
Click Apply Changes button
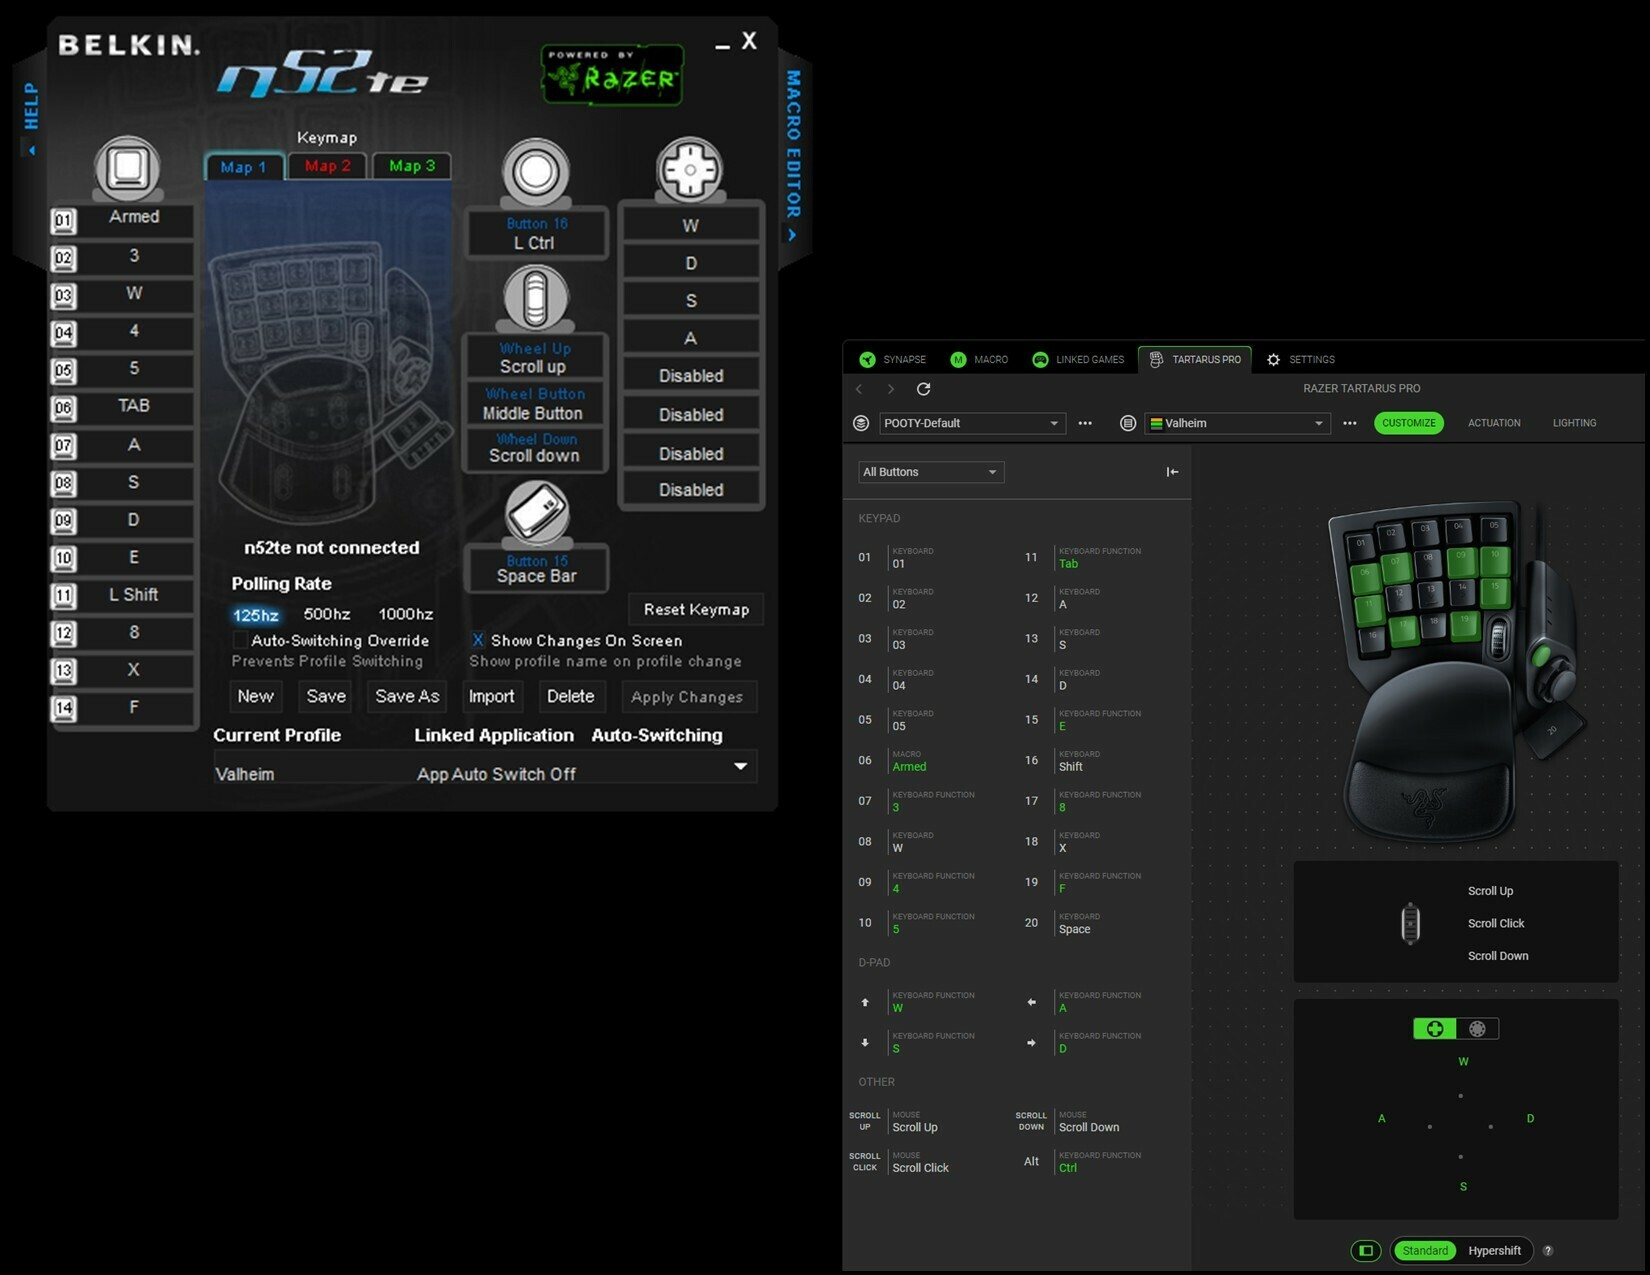point(687,697)
